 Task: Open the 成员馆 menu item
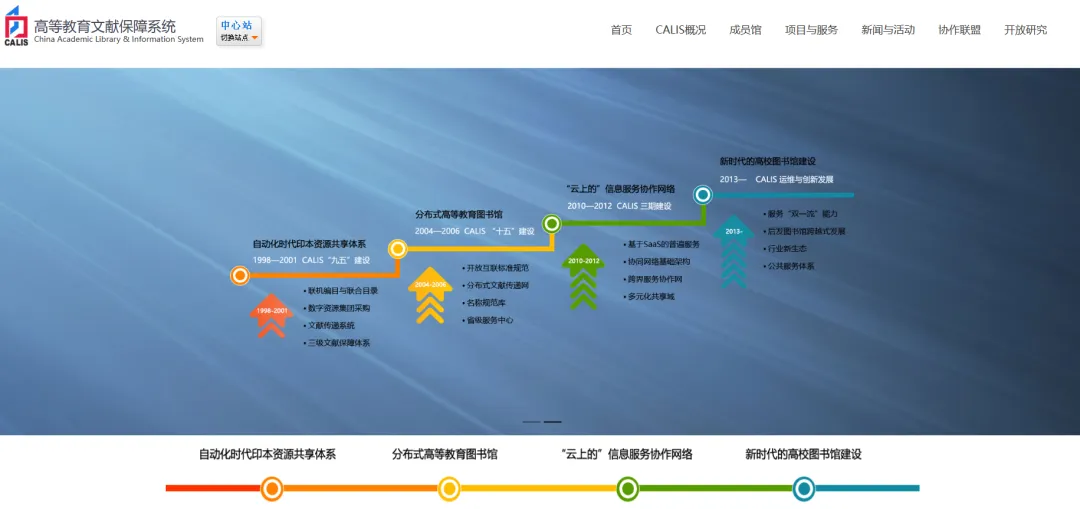click(745, 30)
